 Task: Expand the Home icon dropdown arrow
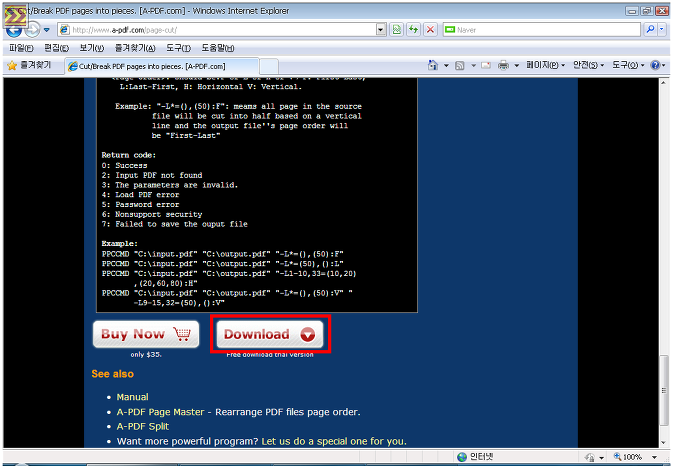click(446, 65)
